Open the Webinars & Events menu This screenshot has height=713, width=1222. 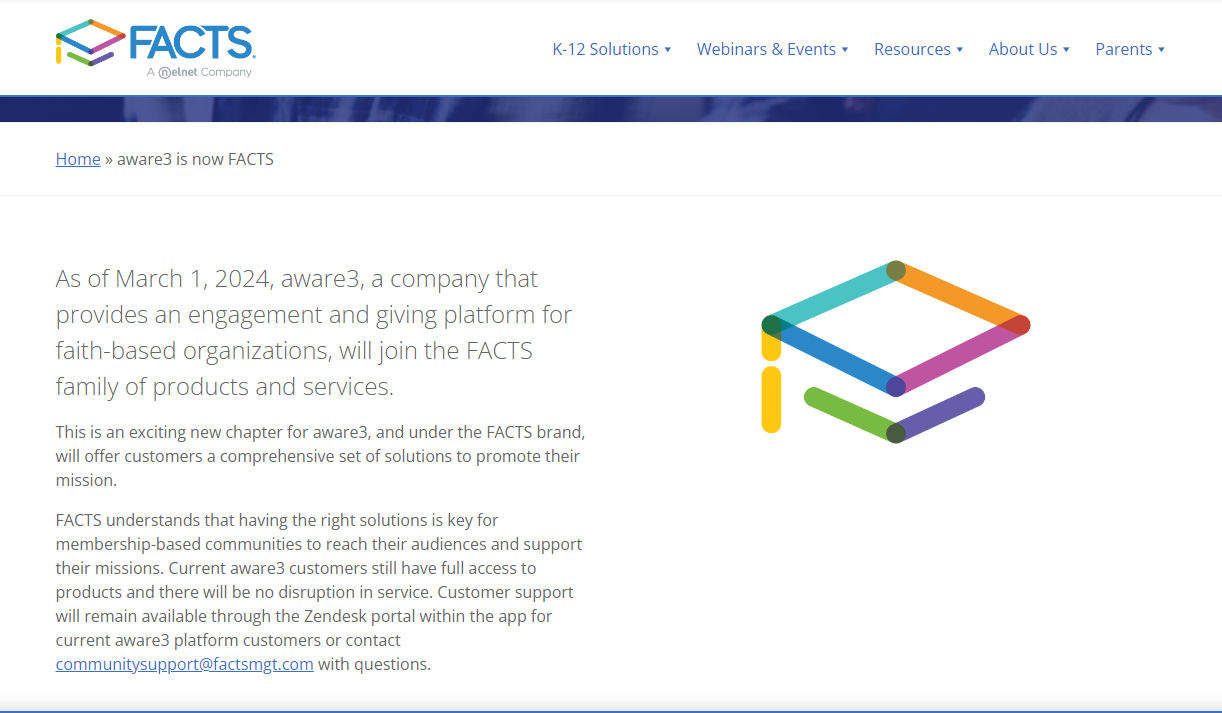(766, 49)
